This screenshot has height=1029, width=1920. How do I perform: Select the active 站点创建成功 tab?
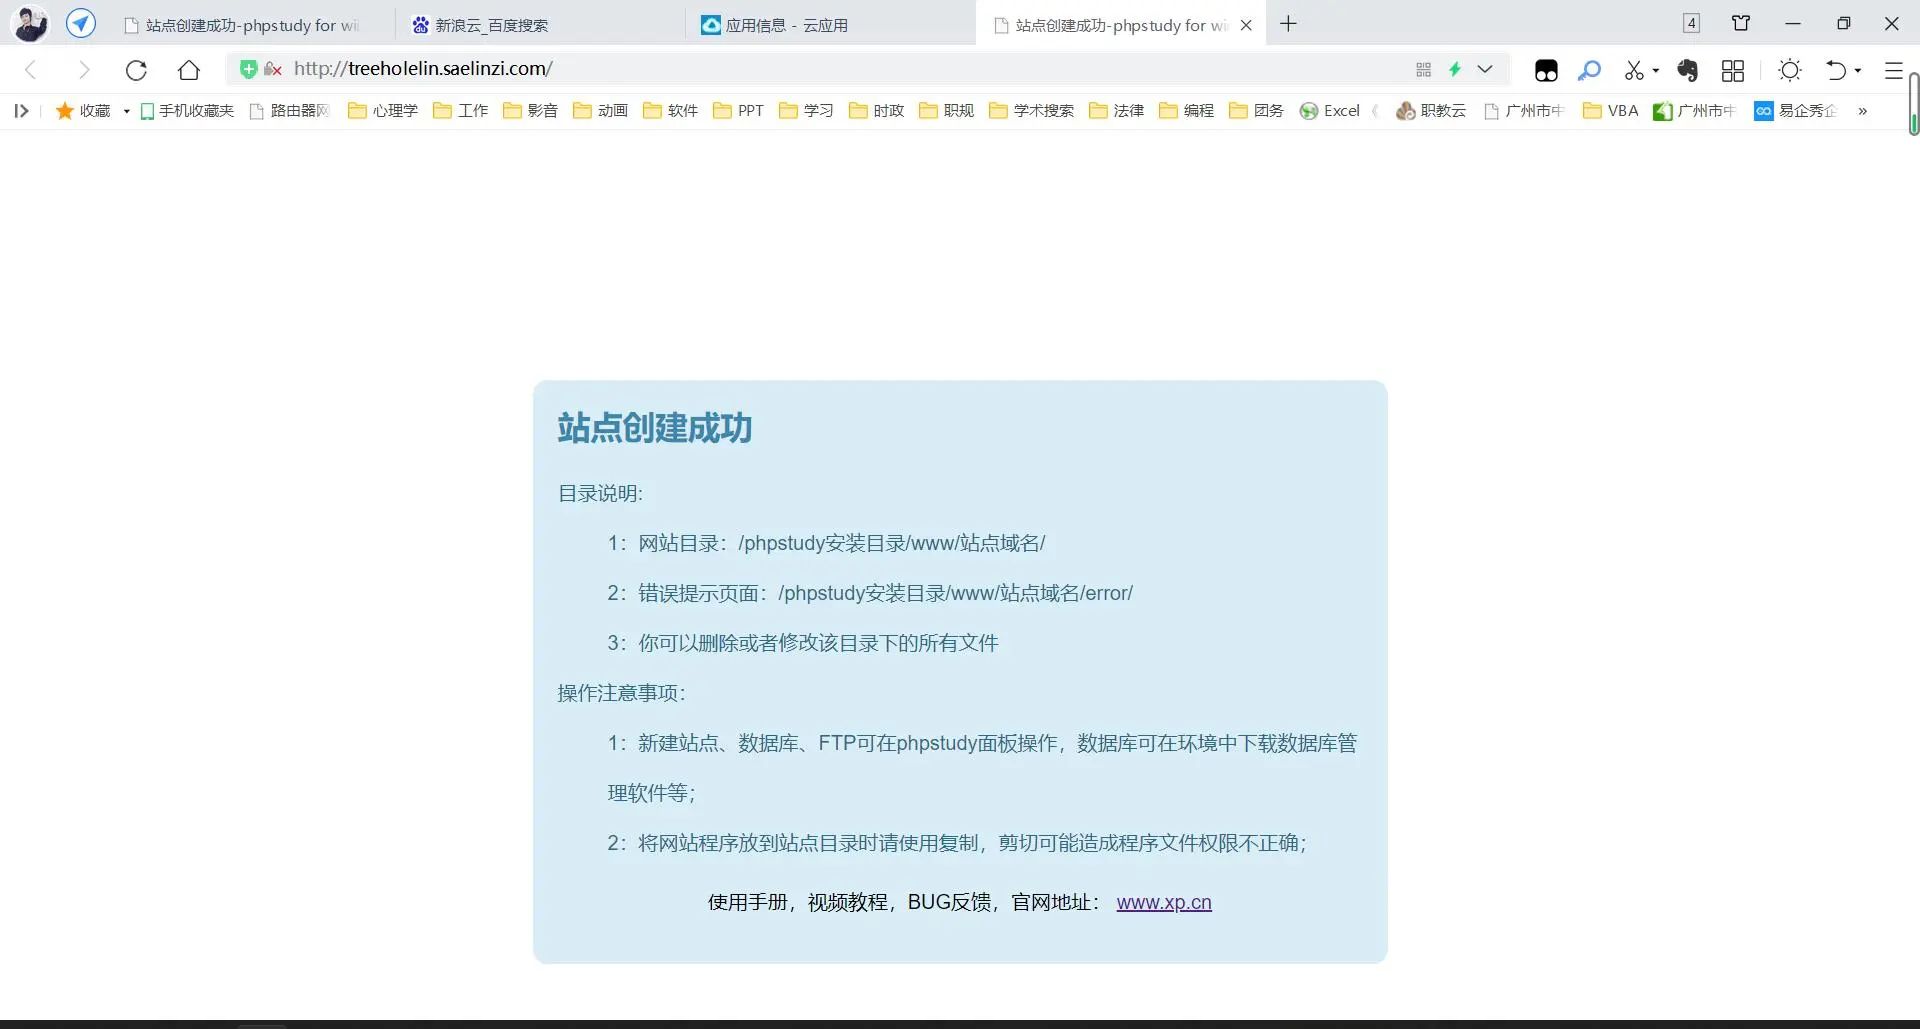tap(1120, 25)
